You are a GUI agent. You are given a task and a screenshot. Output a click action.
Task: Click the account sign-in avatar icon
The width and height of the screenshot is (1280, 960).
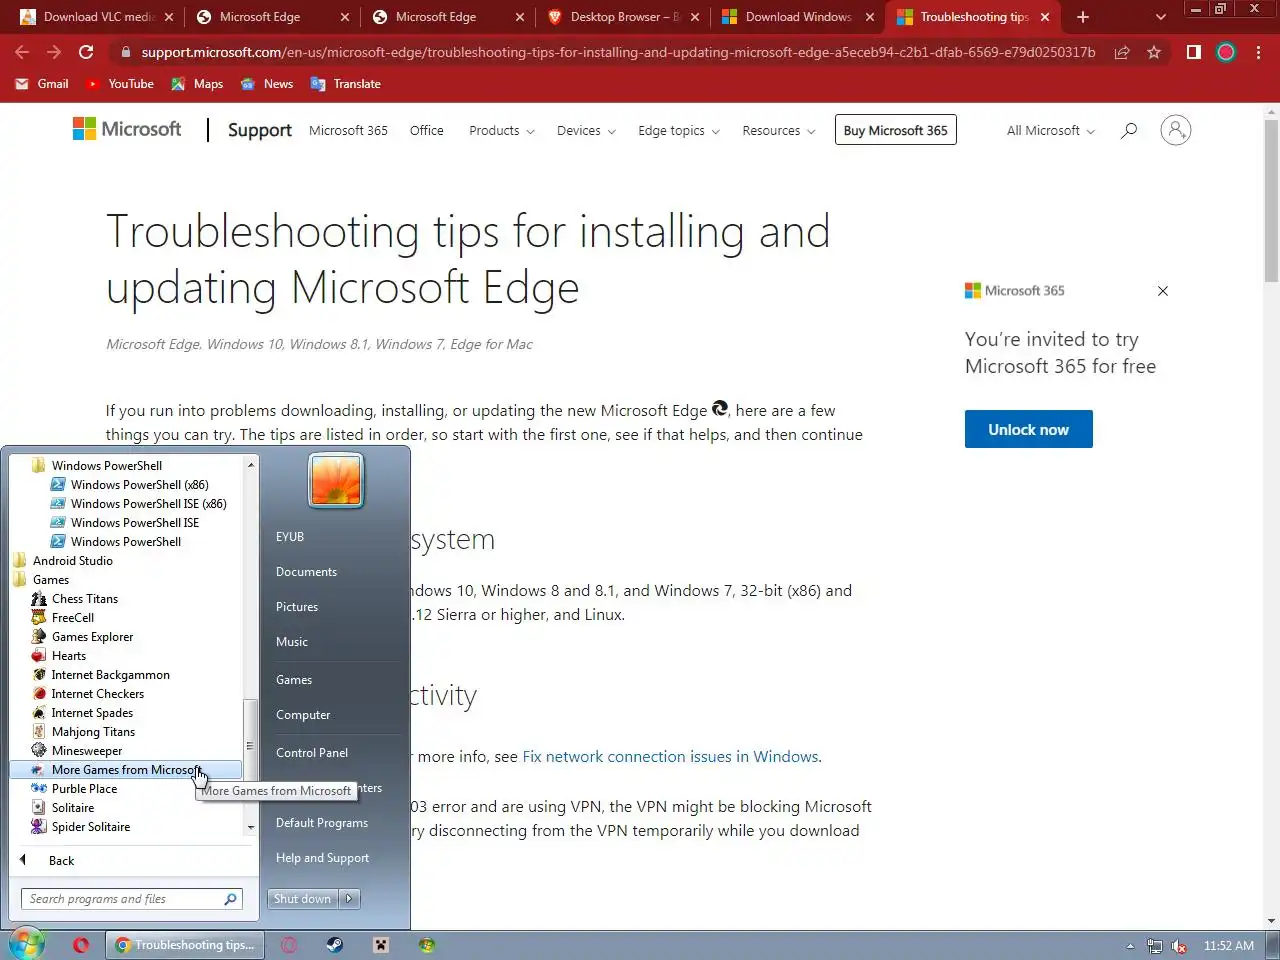(1176, 130)
